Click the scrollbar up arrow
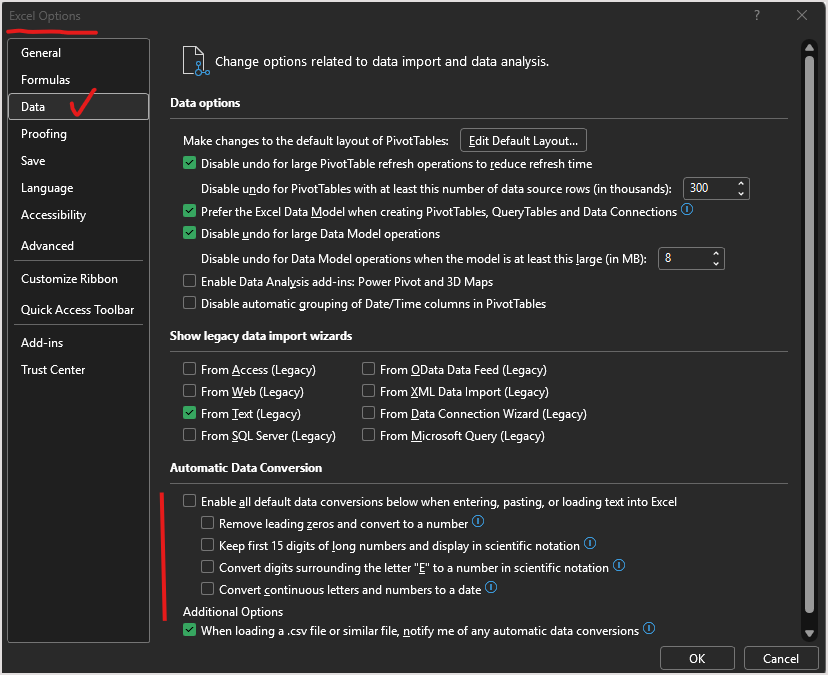828x675 pixels. [x=809, y=47]
